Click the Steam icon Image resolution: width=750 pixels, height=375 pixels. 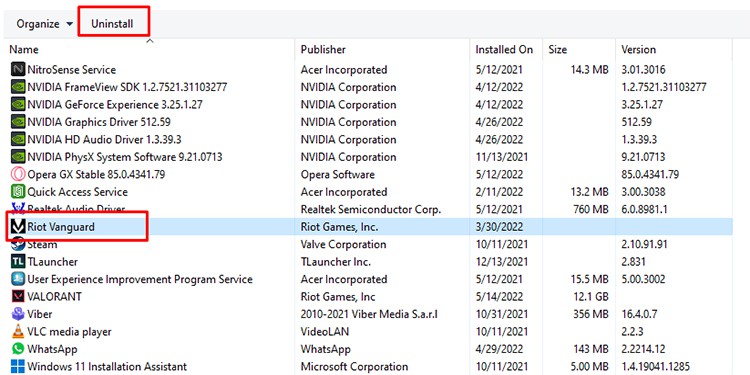(x=18, y=244)
